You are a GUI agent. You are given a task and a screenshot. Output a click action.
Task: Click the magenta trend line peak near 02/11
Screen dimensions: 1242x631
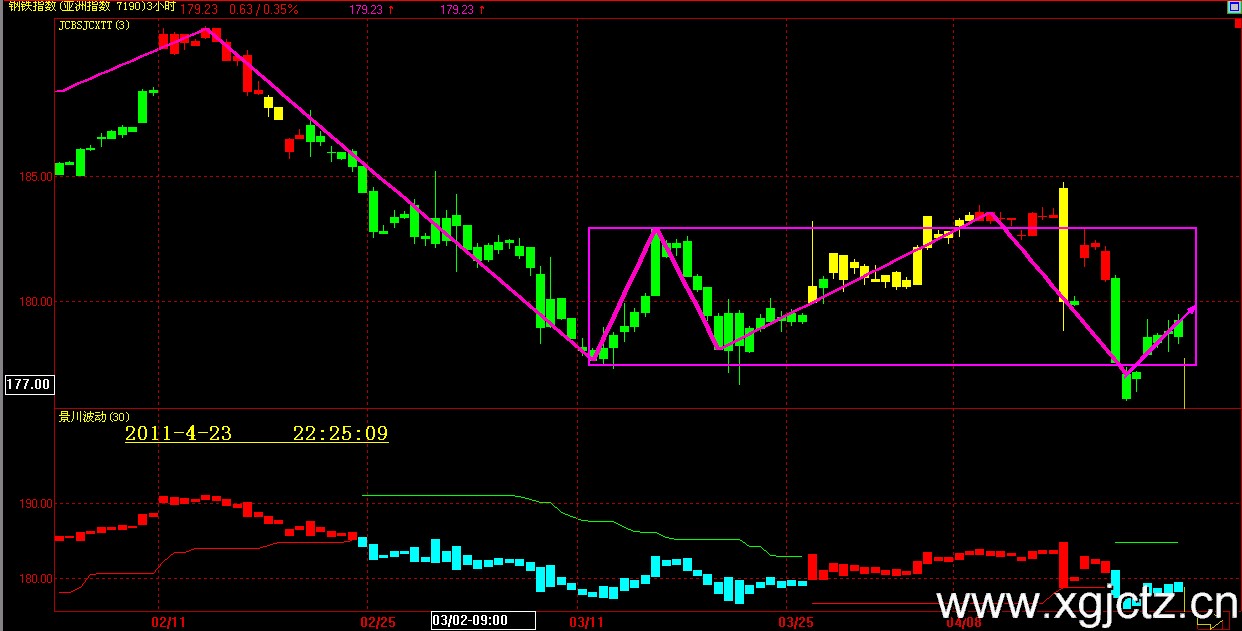(208, 30)
